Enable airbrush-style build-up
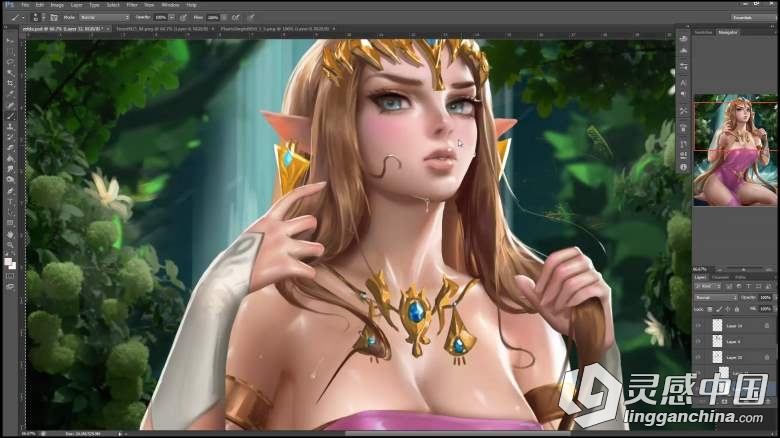 (236, 17)
